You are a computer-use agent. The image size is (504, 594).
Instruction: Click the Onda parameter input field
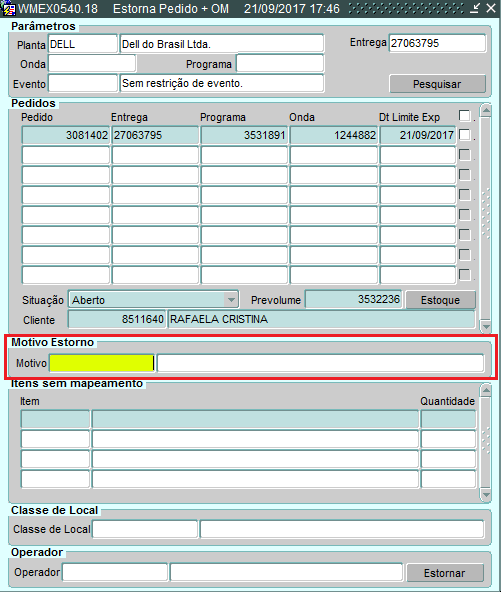pyautogui.click(x=92, y=64)
